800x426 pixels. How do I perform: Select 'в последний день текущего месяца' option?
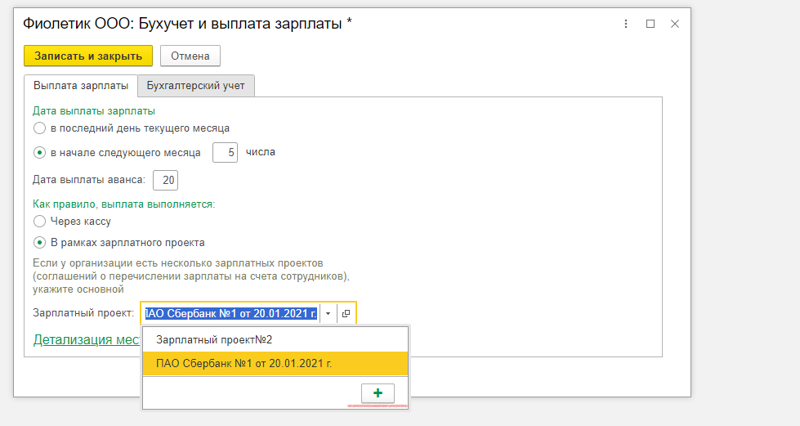[39, 128]
